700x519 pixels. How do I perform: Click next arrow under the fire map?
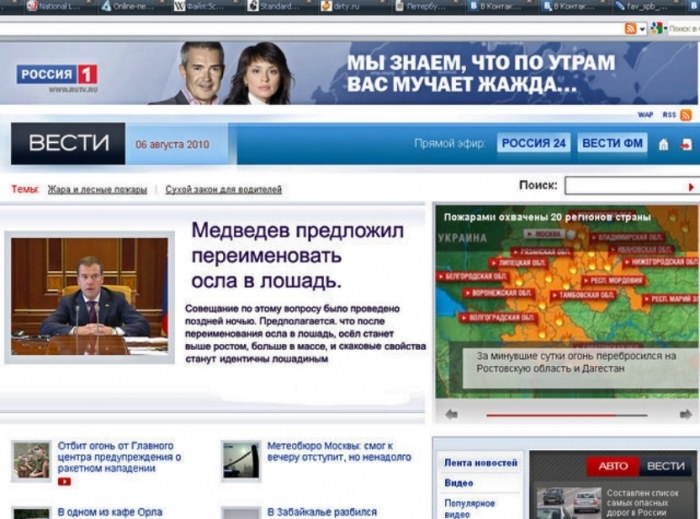tap(685, 414)
